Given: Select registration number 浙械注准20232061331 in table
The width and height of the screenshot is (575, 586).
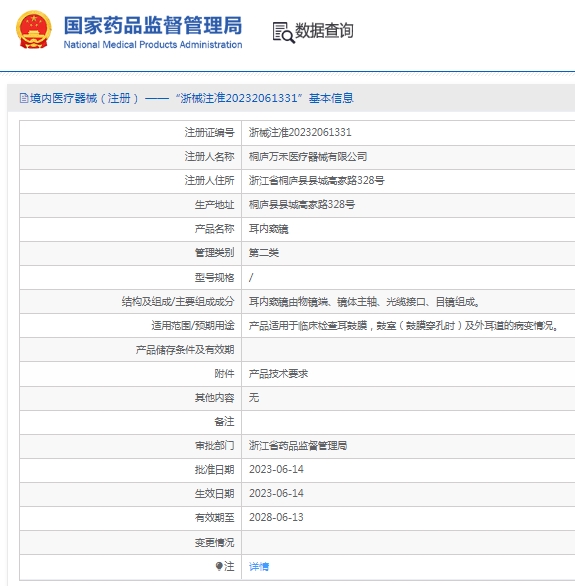Looking at the screenshot, I should (300, 132).
